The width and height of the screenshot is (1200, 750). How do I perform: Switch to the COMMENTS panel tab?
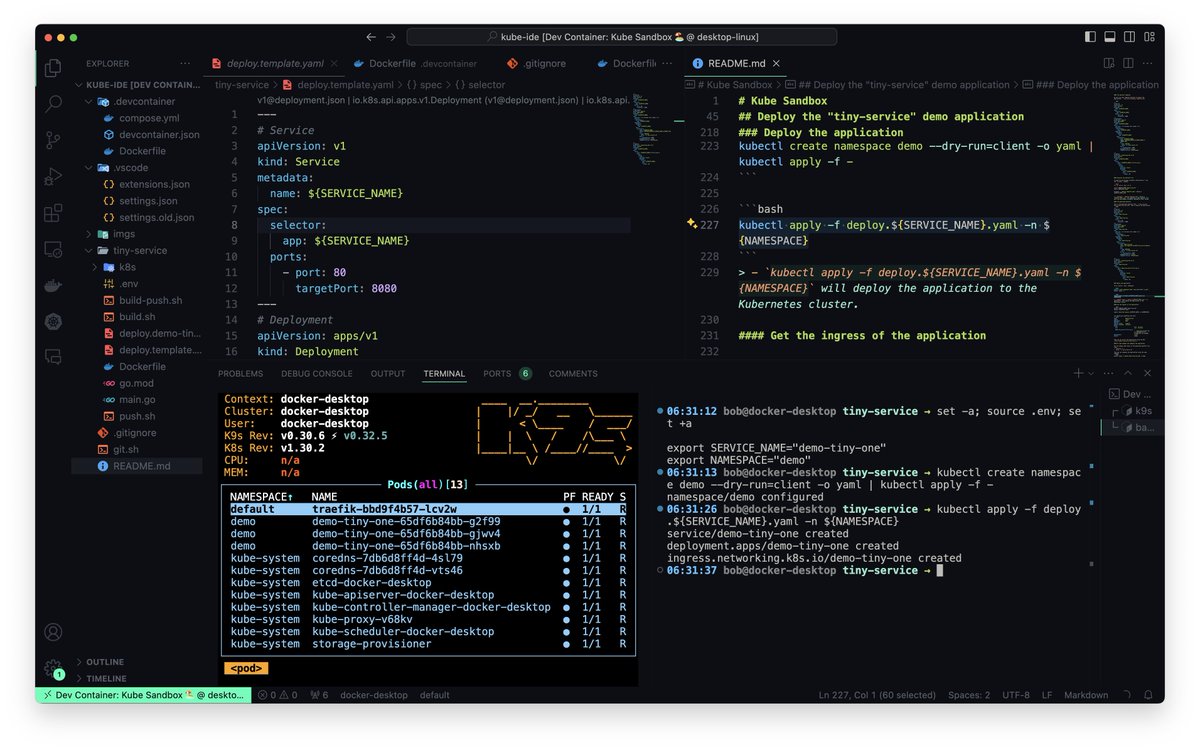tap(573, 373)
